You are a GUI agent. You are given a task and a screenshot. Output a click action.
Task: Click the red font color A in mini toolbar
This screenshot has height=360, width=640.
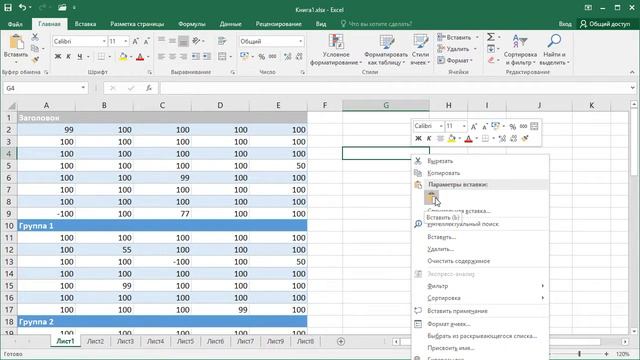(468, 139)
